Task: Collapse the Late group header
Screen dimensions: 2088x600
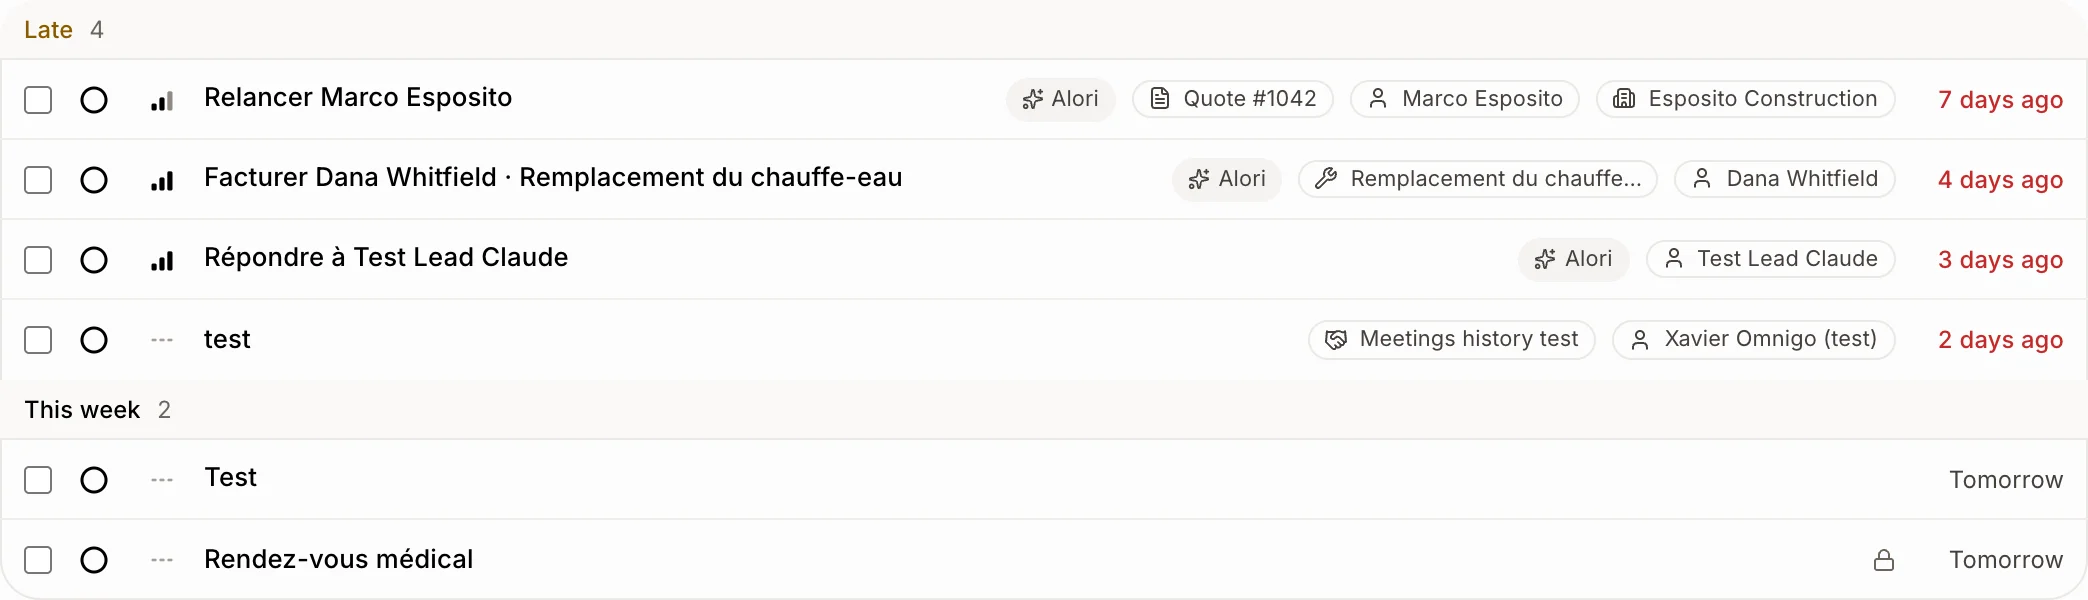Action: click(63, 30)
